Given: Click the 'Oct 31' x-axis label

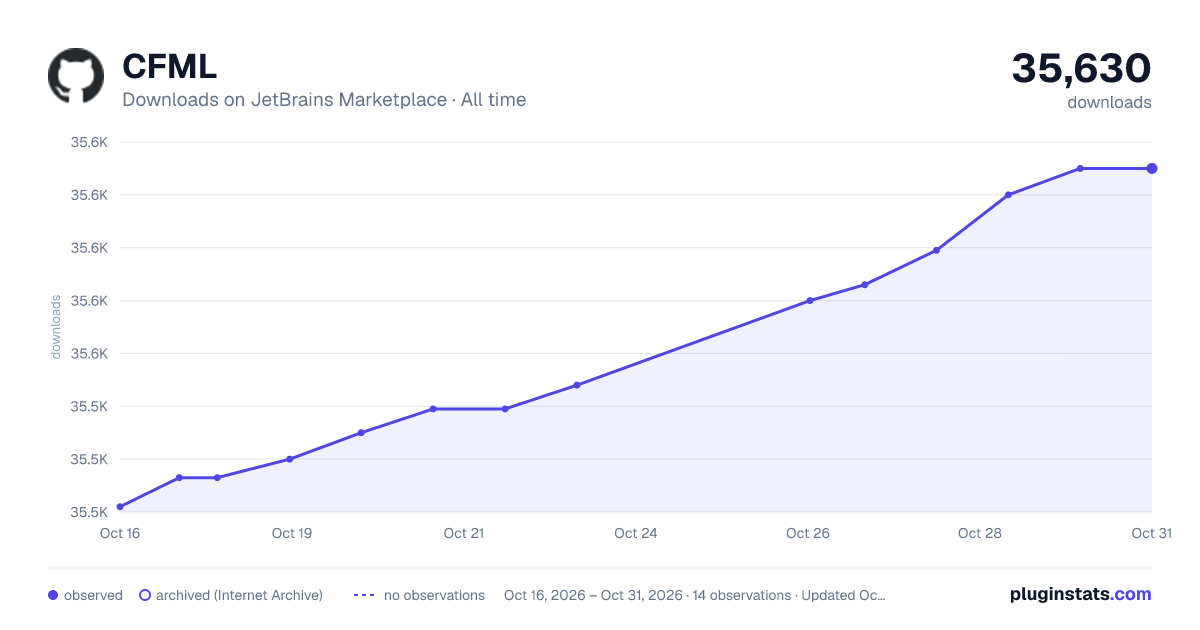Looking at the screenshot, I should point(1151,533).
